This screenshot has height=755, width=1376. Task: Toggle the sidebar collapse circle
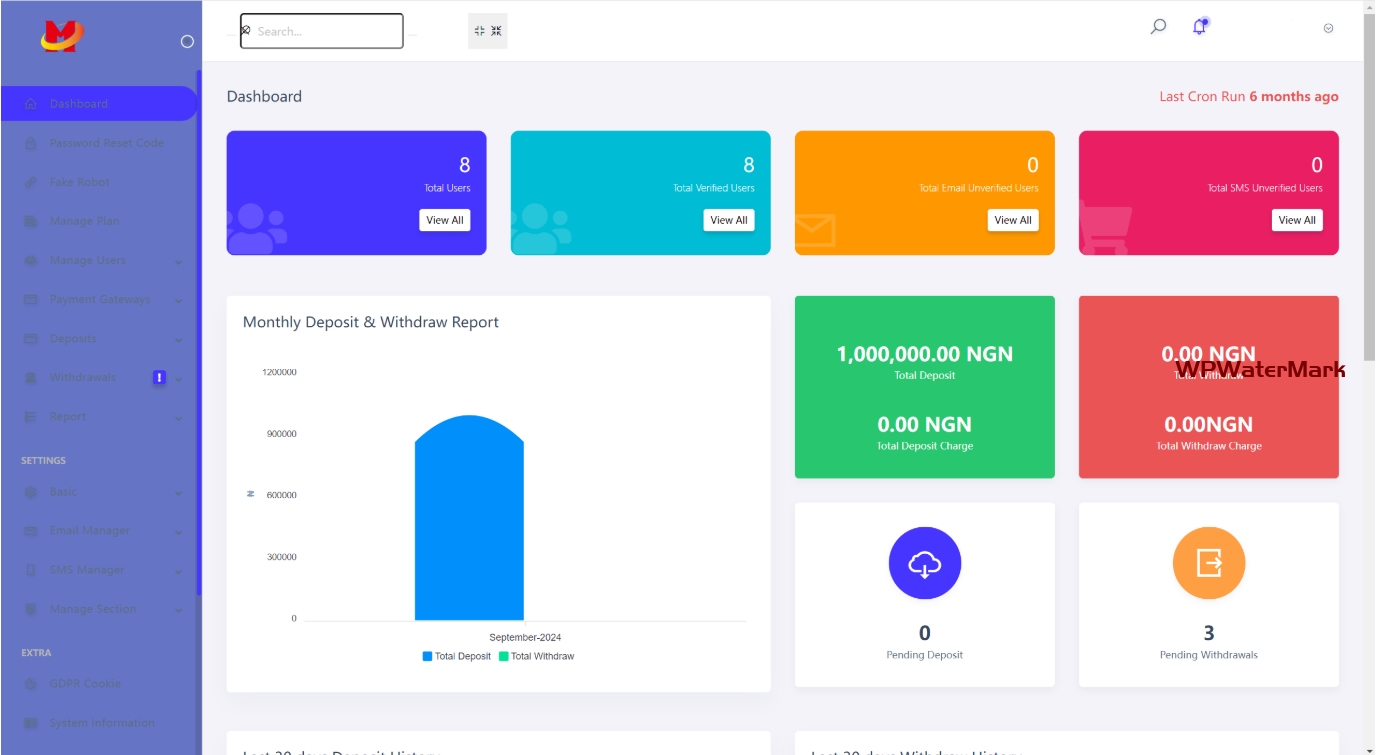[187, 41]
